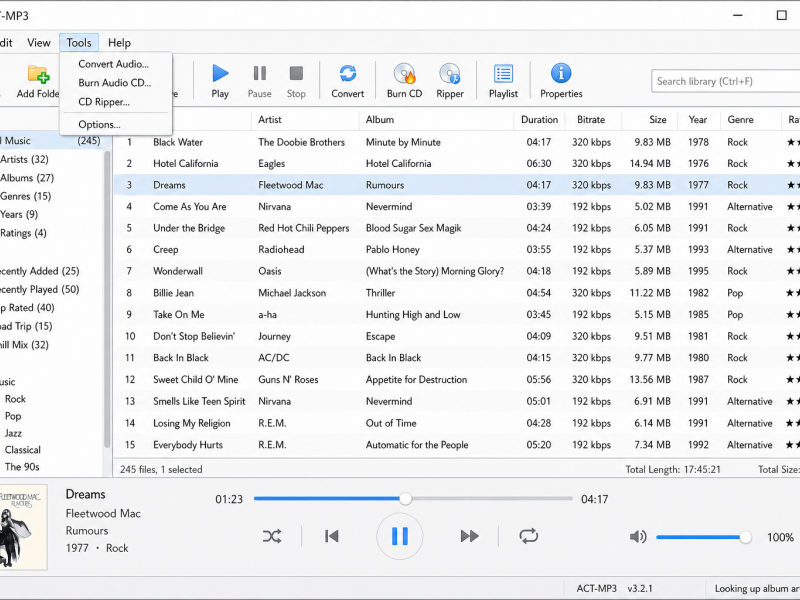Select The 90s folder in sidebar
800x600 pixels.
[22, 467]
